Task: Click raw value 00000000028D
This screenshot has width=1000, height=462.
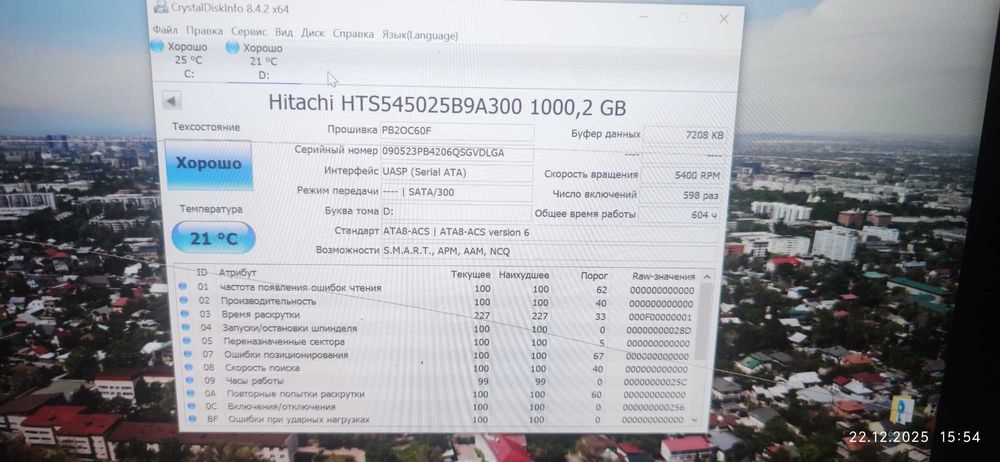Action: click(658, 330)
